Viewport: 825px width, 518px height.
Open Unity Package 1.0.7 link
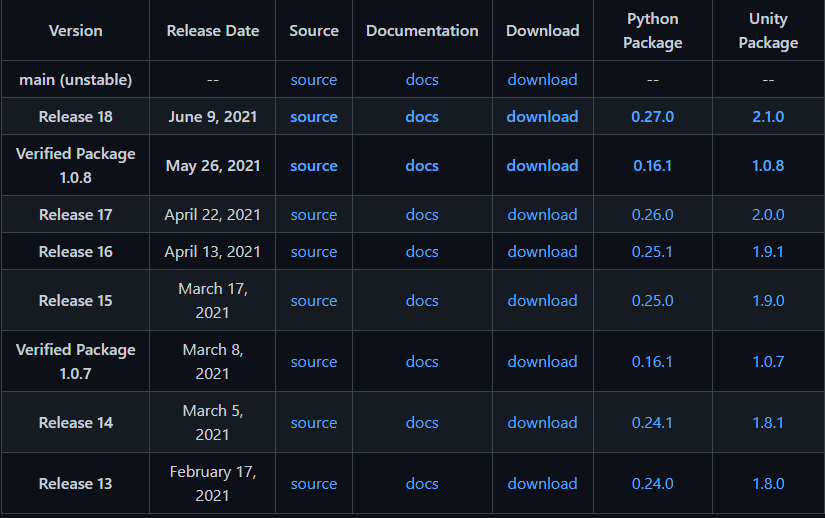768,361
